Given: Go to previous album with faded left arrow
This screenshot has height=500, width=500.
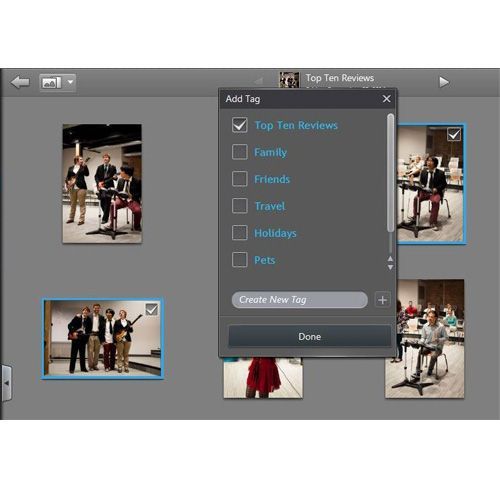Looking at the screenshot, I should click(259, 81).
